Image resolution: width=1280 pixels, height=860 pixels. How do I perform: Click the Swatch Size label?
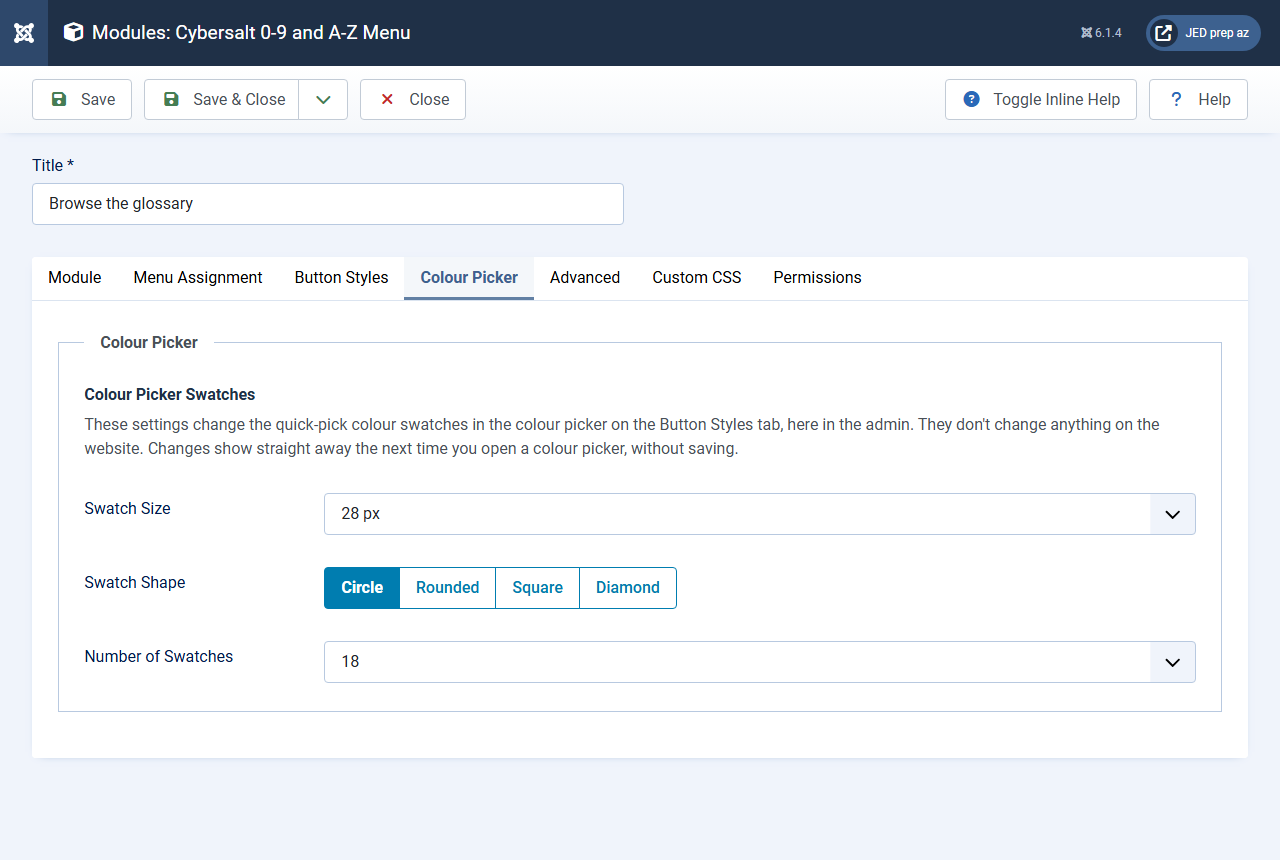pos(128,509)
